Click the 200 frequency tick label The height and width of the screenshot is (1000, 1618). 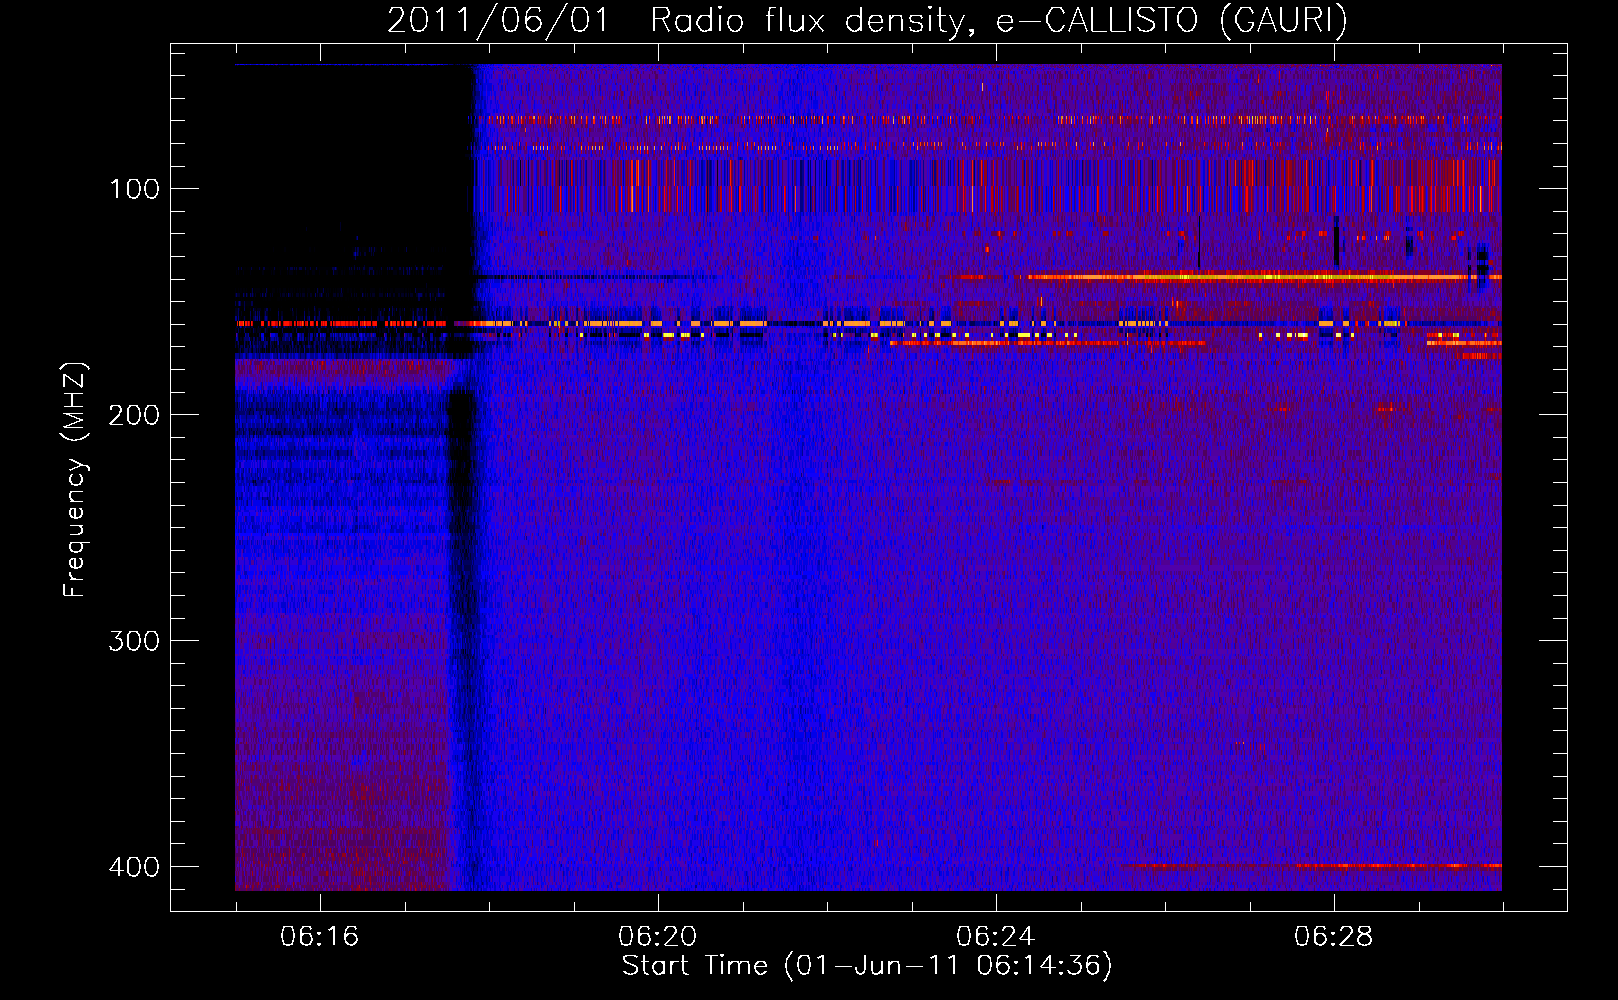(x=134, y=415)
